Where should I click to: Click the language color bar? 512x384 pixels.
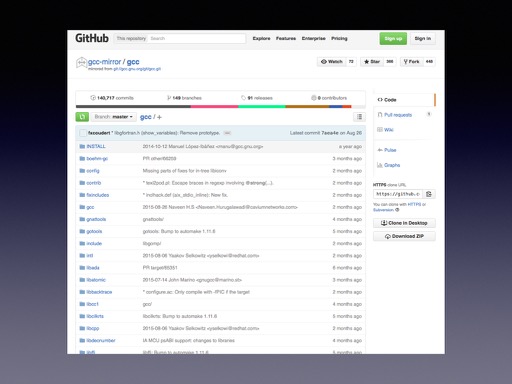(213, 107)
